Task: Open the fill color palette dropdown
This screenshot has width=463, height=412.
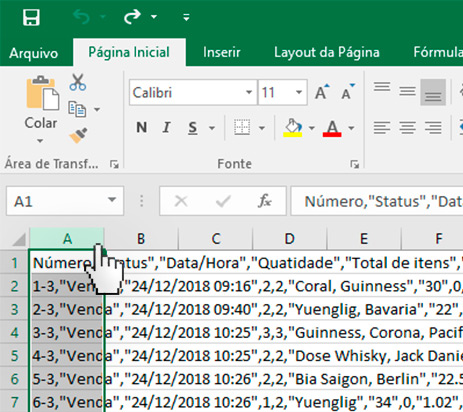Action: tap(312, 128)
